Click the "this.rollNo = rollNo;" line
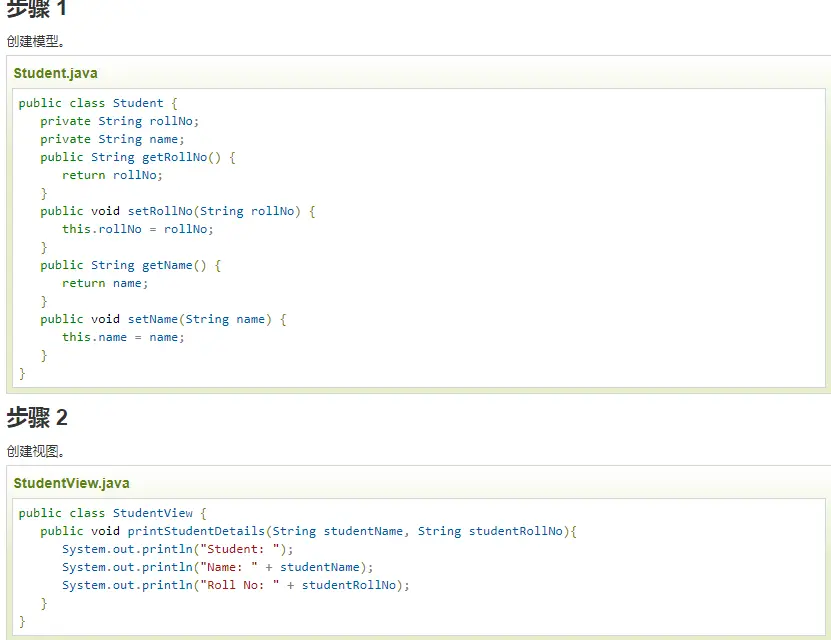The image size is (831, 640). [x=138, y=229]
